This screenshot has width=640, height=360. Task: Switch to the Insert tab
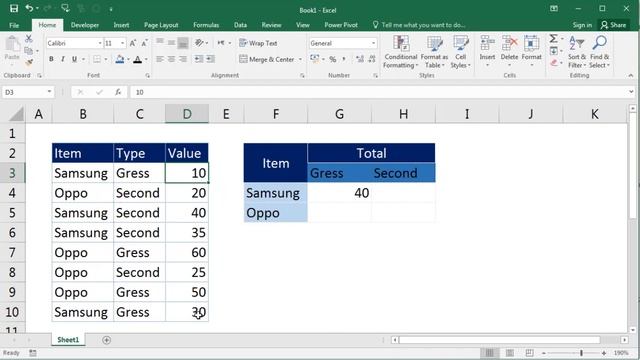pyautogui.click(x=121, y=25)
